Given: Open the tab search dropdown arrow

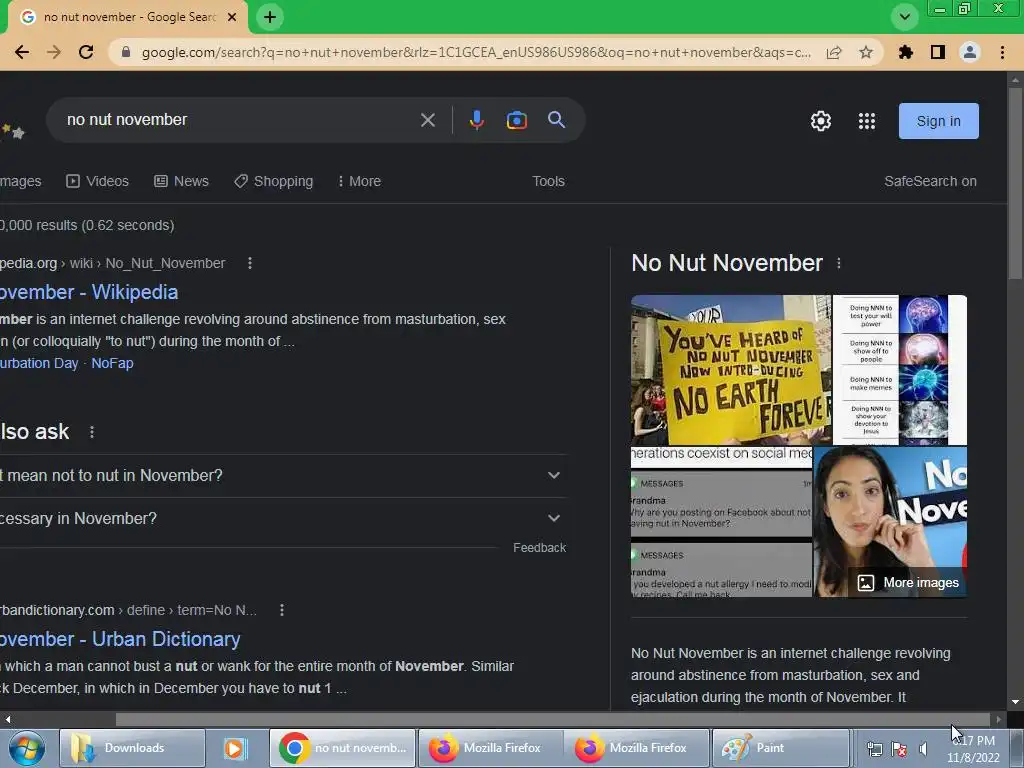Looking at the screenshot, I should tap(904, 17).
